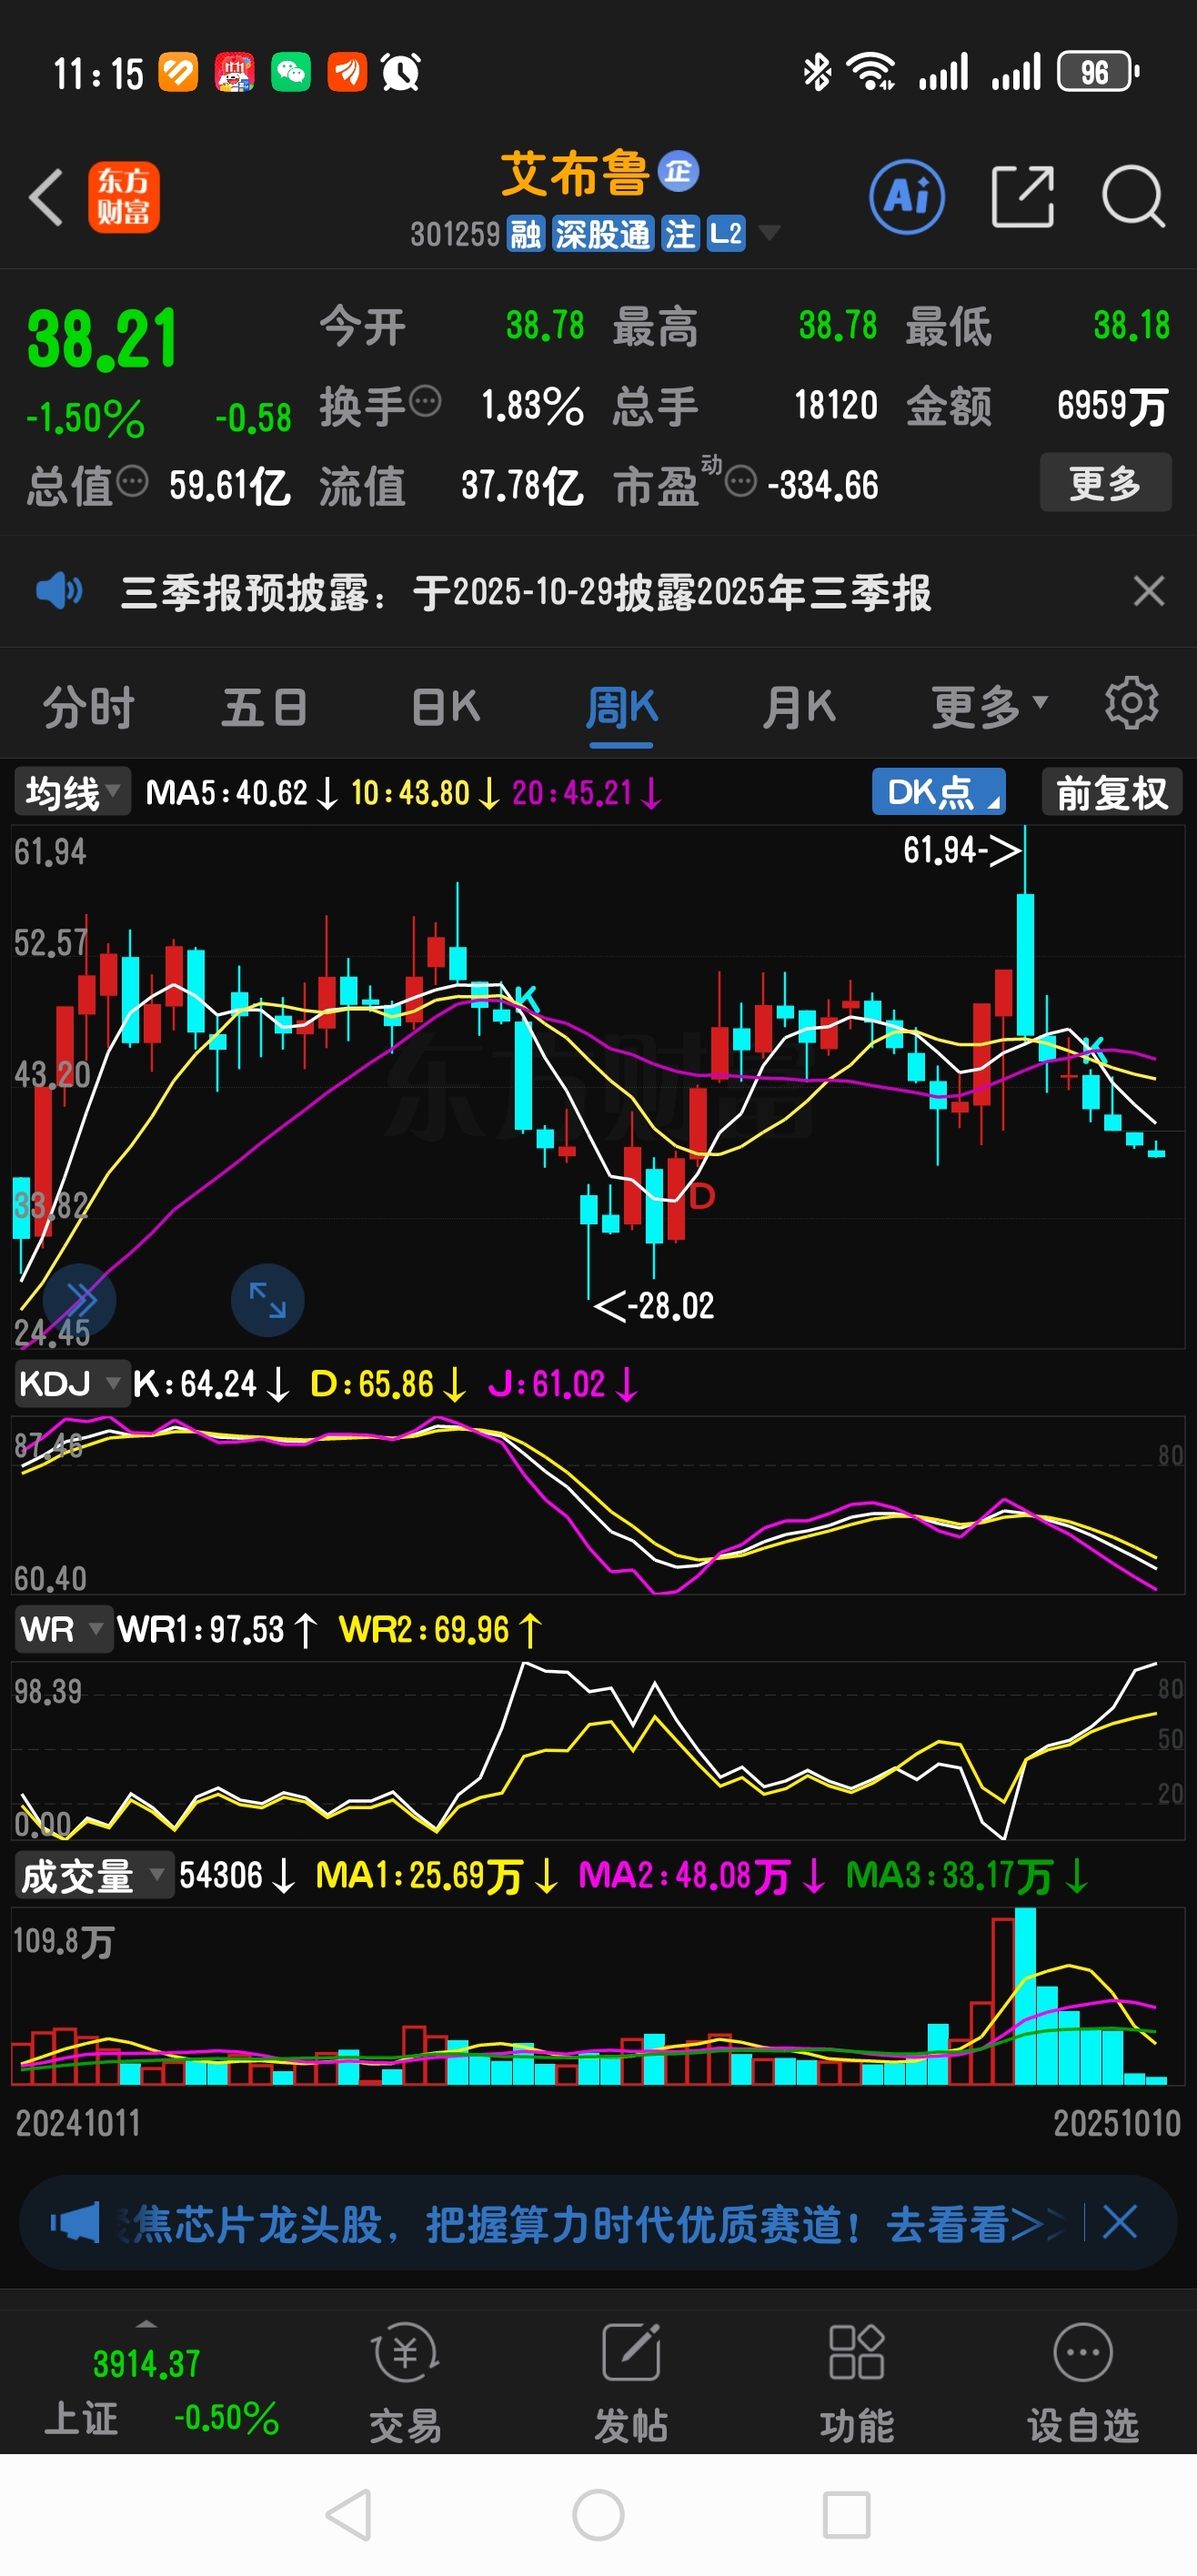This screenshot has height=2576, width=1197.
Task: Switch to the 分时 tab
Action: [x=88, y=708]
